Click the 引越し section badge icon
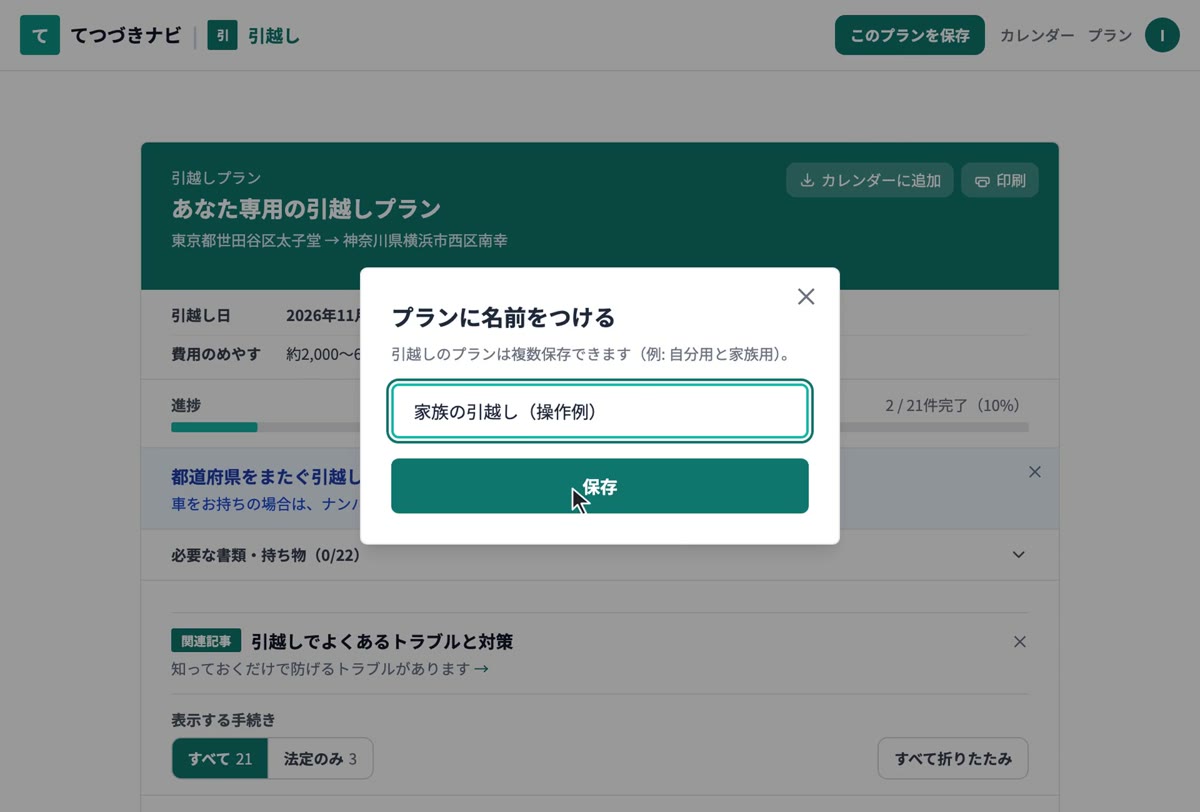The width and height of the screenshot is (1200, 812). [x=222, y=36]
